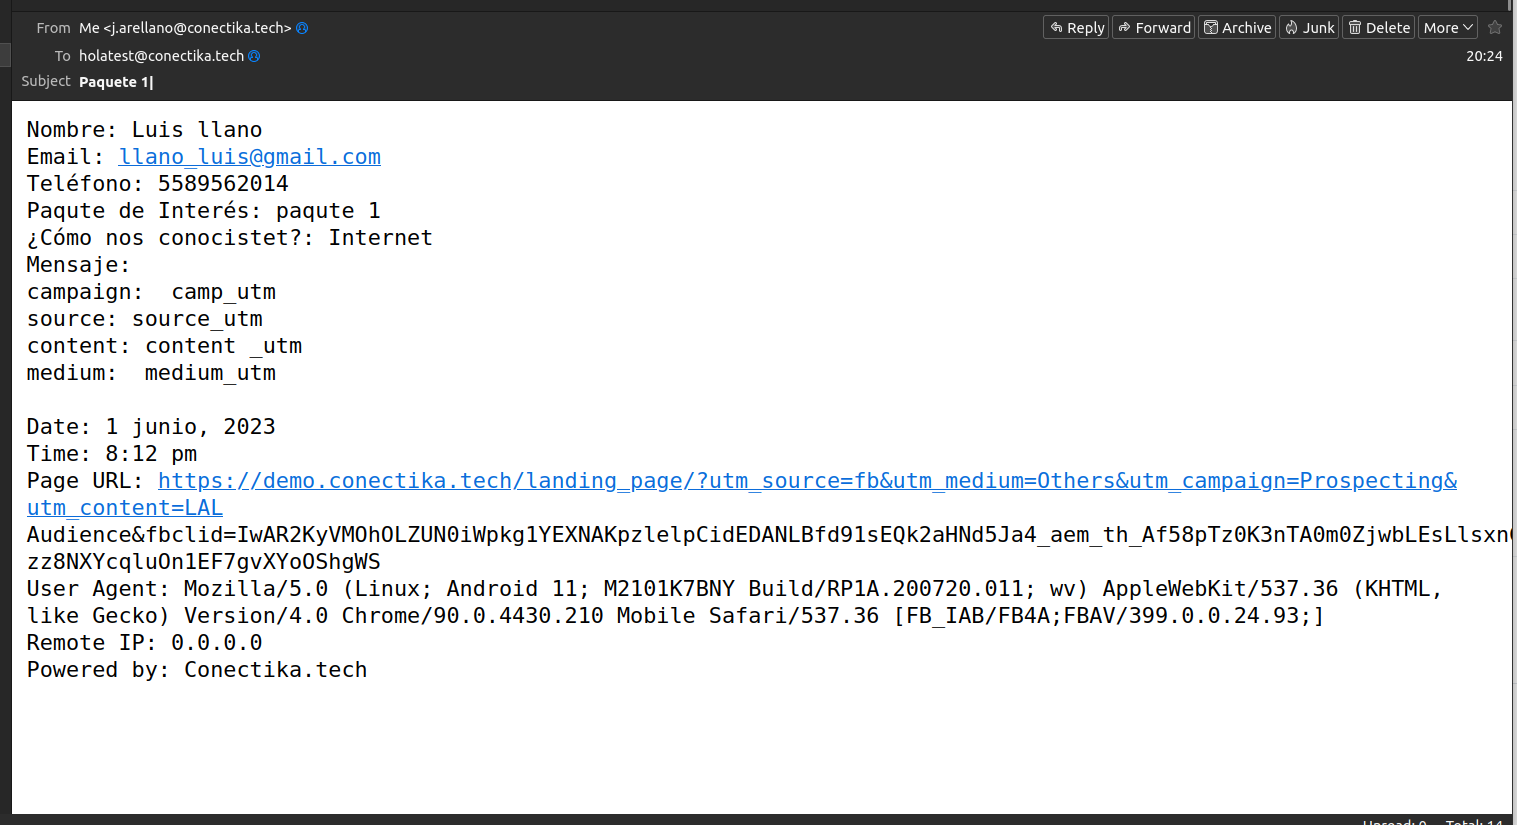Click the subject text Paquete 1

click(x=114, y=82)
